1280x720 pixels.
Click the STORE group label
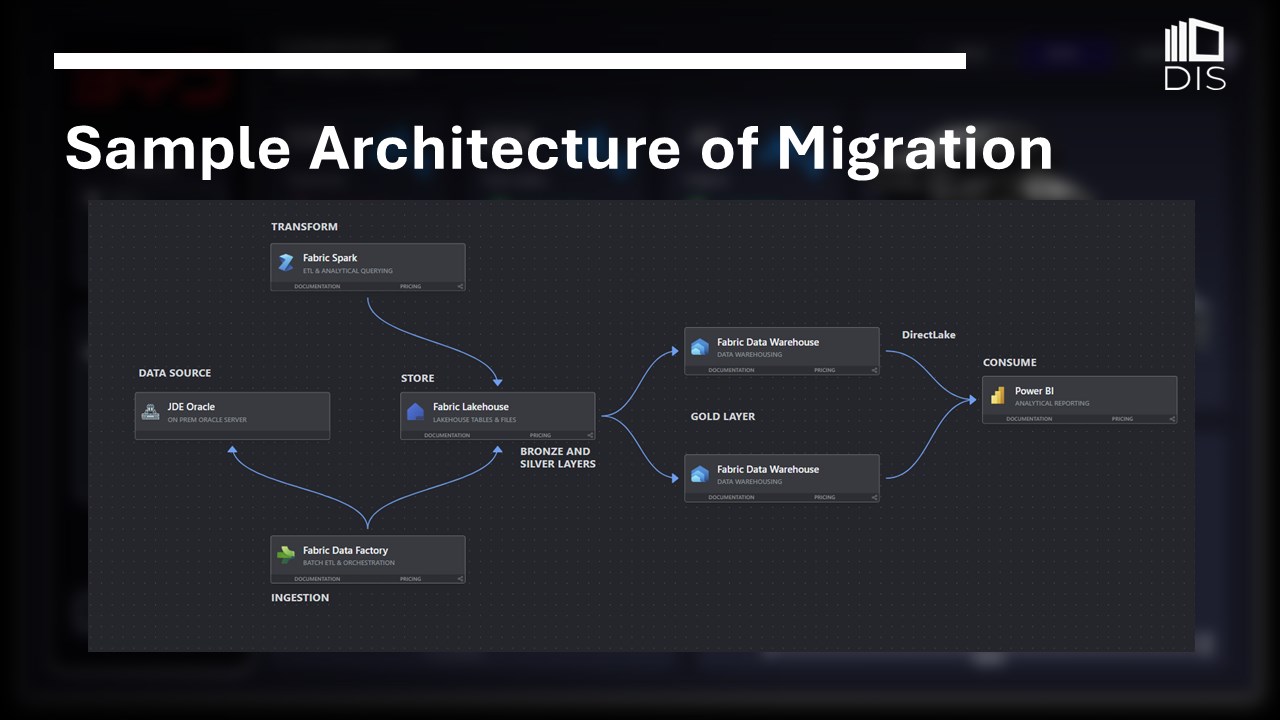(x=418, y=378)
